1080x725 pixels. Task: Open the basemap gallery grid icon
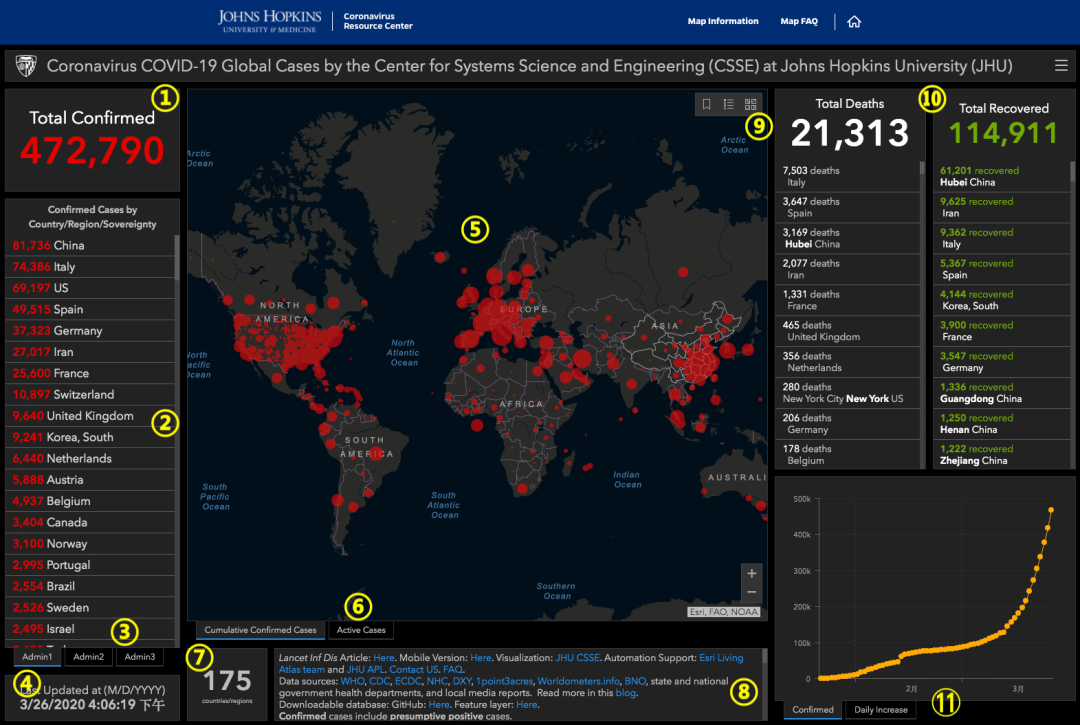pos(751,104)
